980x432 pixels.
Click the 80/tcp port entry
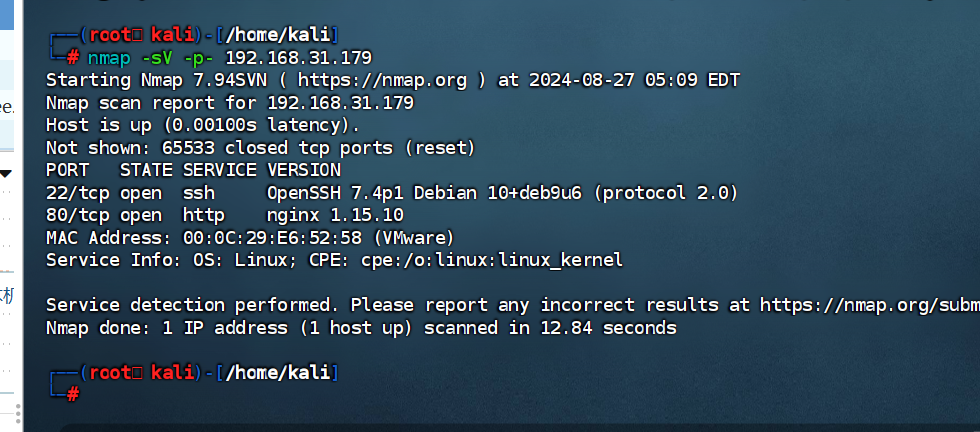pyautogui.click(x=78, y=215)
